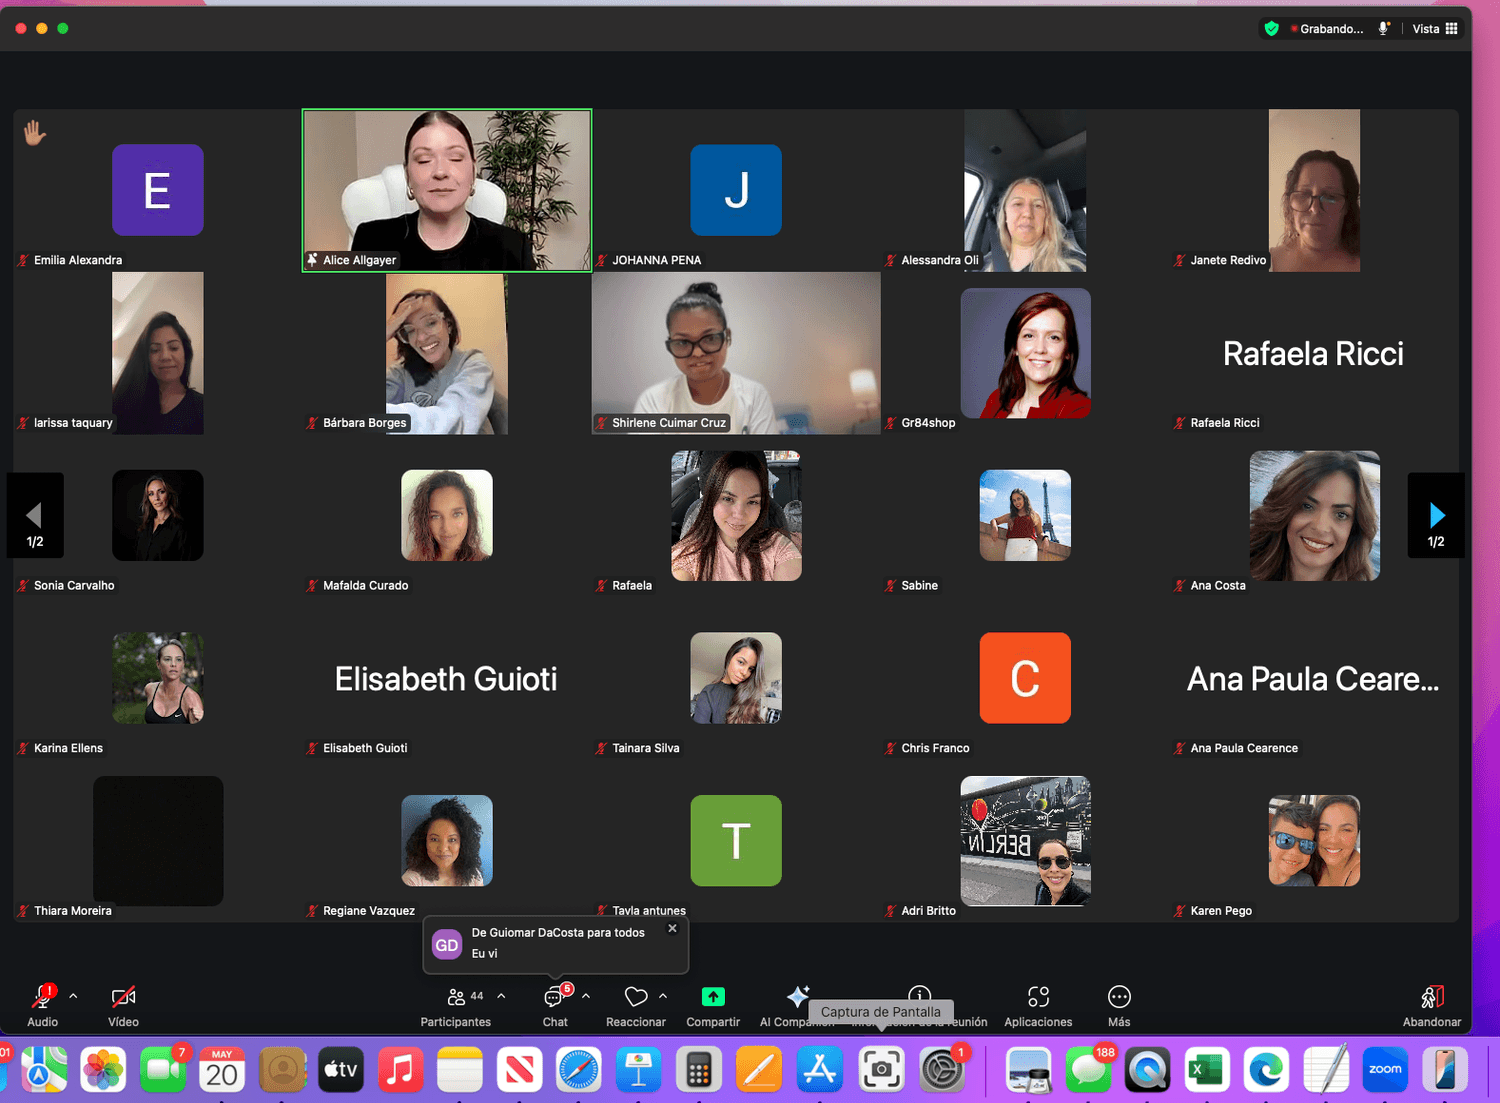Open Photos from the Dock
1500x1103 pixels.
(x=103, y=1070)
